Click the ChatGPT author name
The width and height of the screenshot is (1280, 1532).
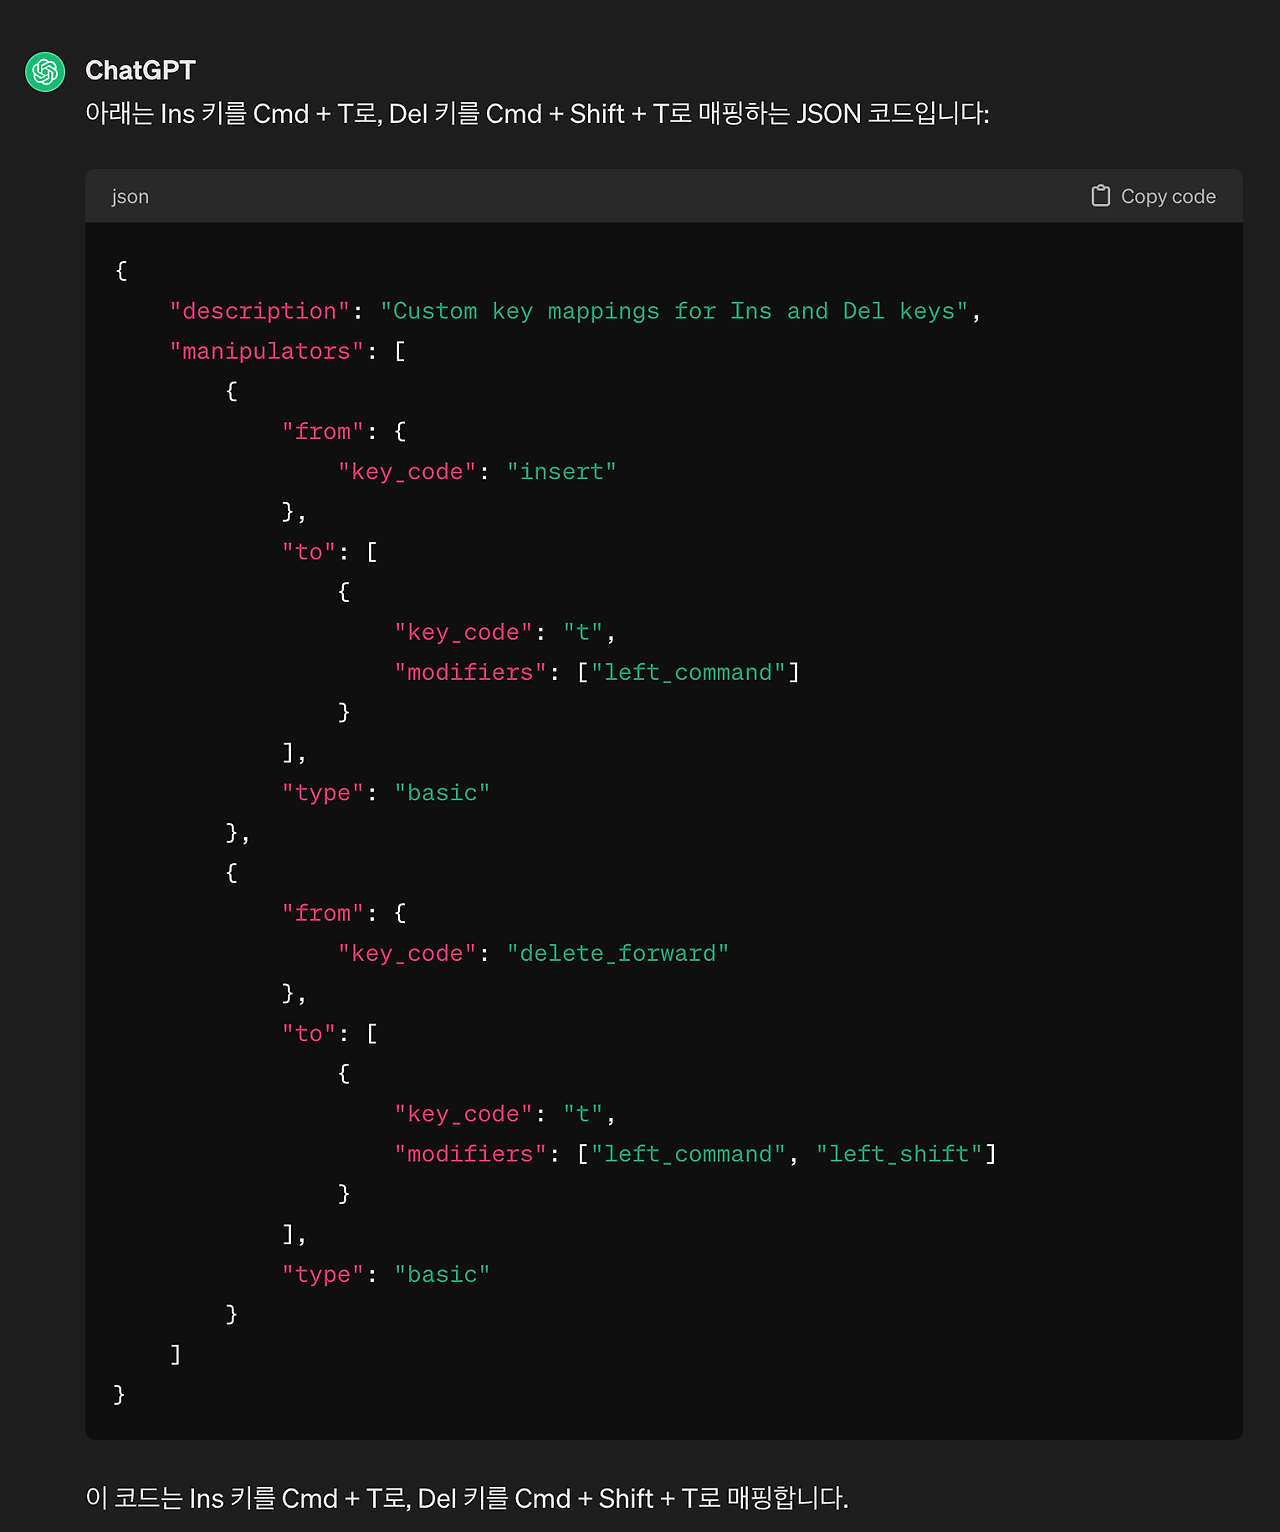[140, 70]
